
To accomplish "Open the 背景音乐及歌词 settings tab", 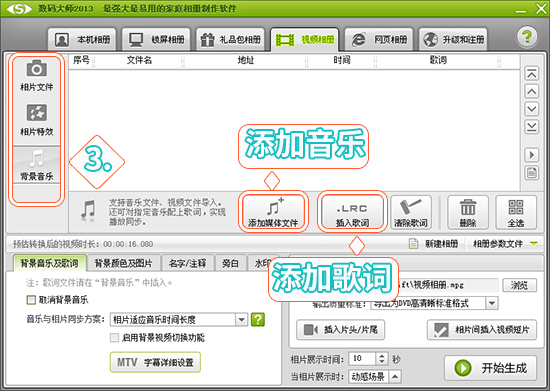I will click(x=49, y=263).
